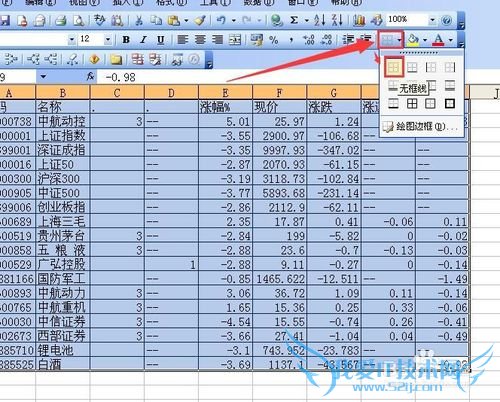The width and height of the screenshot is (500, 402).
Task: Insert hyperlink using globe icon
Action: (276, 21)
